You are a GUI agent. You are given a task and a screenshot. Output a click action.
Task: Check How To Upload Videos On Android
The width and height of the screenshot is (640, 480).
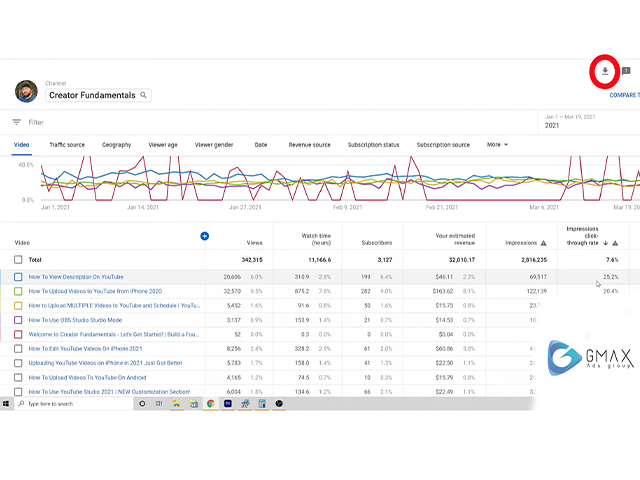point(18,378)
